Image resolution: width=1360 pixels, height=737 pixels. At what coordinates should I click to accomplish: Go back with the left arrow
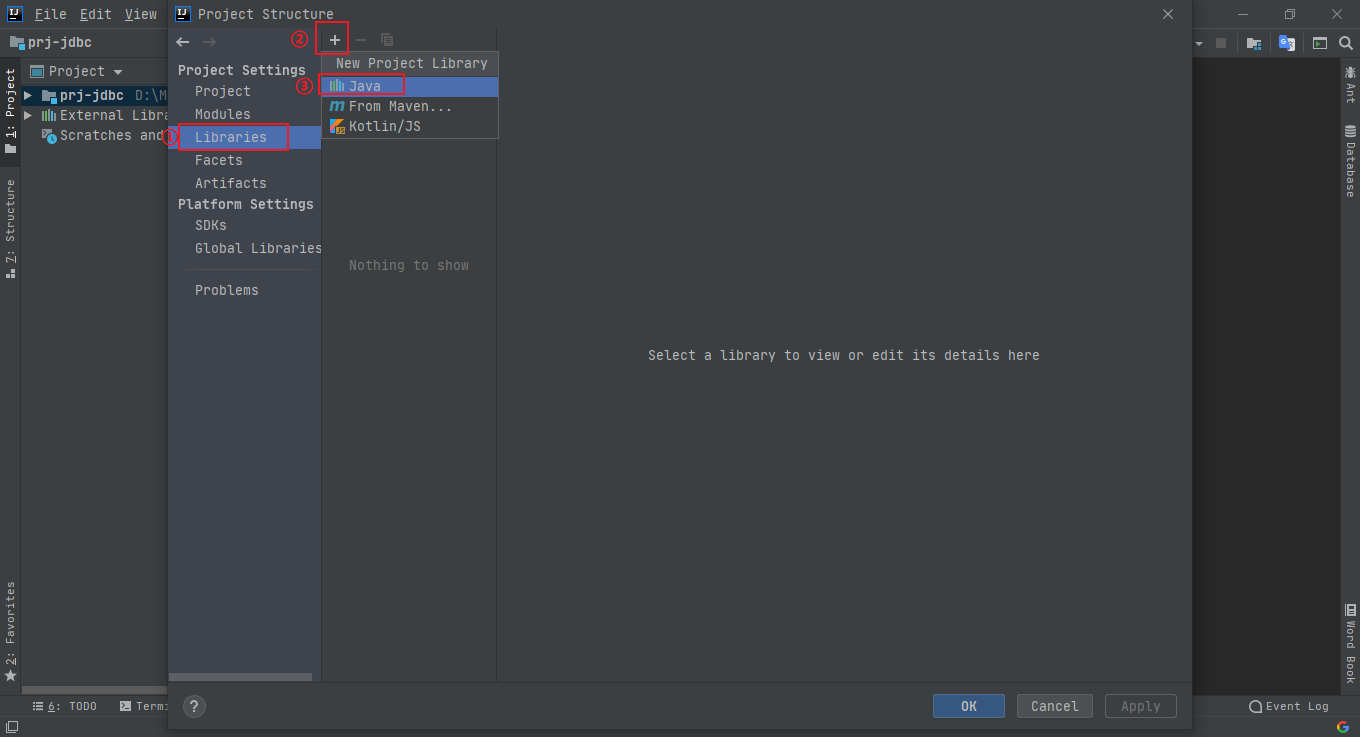183,42
